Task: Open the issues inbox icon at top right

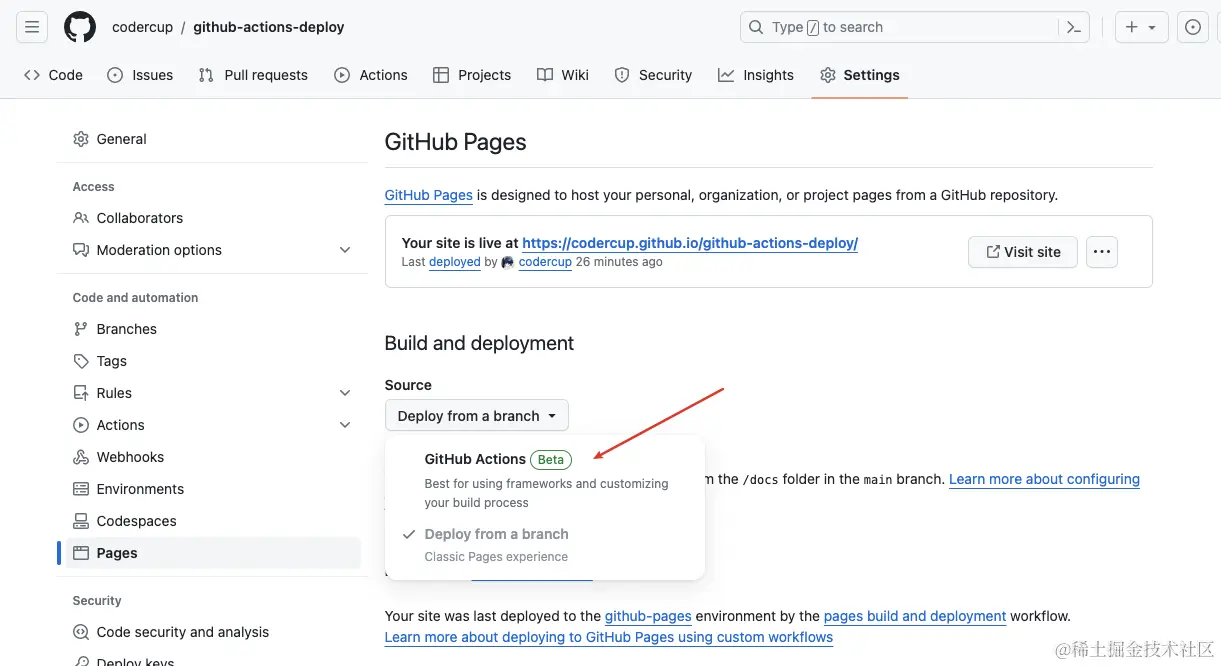Action: (1193, 27)
